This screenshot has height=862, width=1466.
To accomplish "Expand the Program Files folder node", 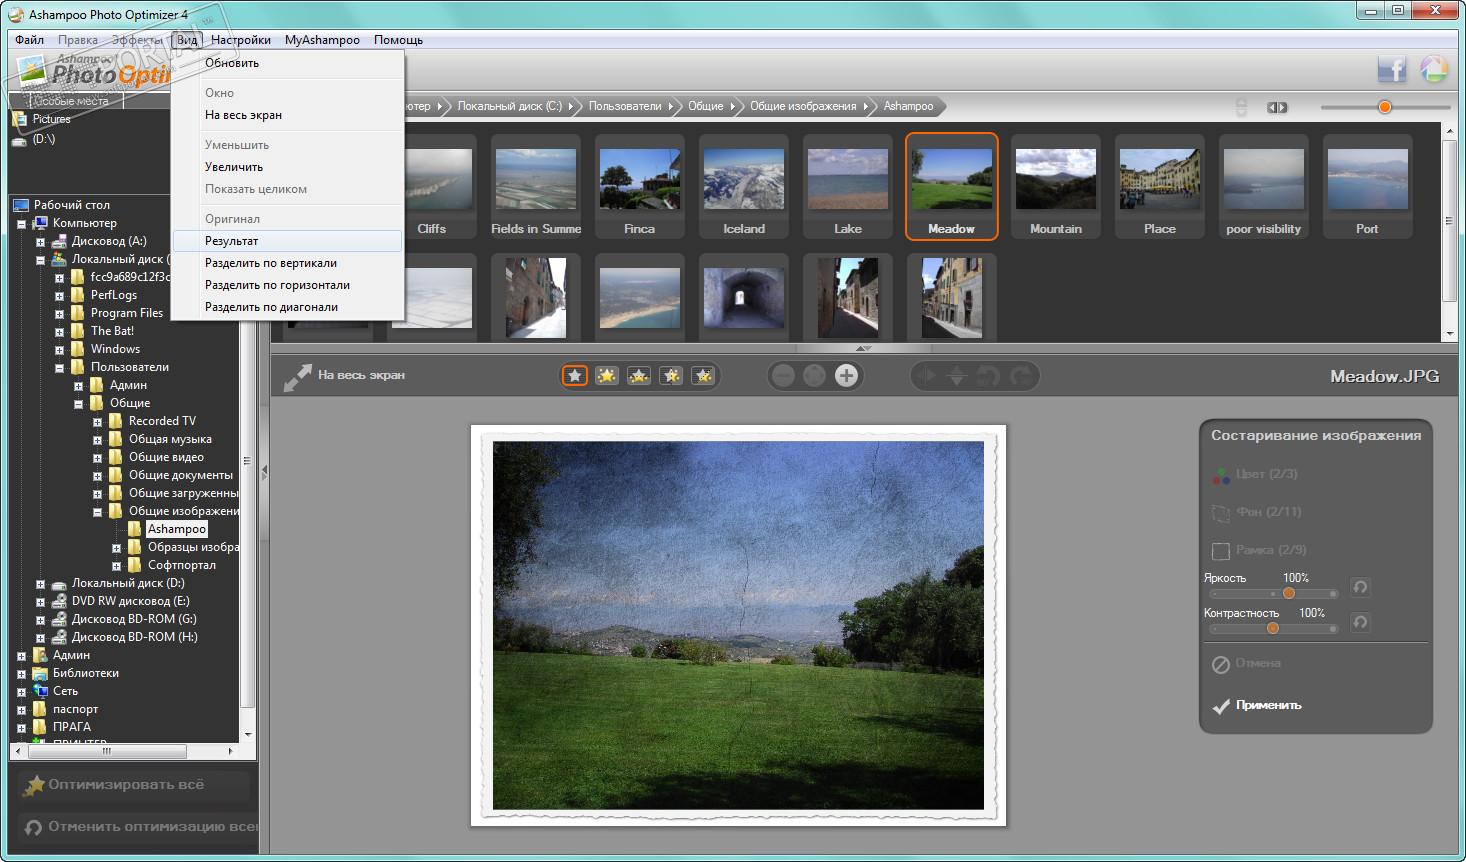I will [59, 314].
